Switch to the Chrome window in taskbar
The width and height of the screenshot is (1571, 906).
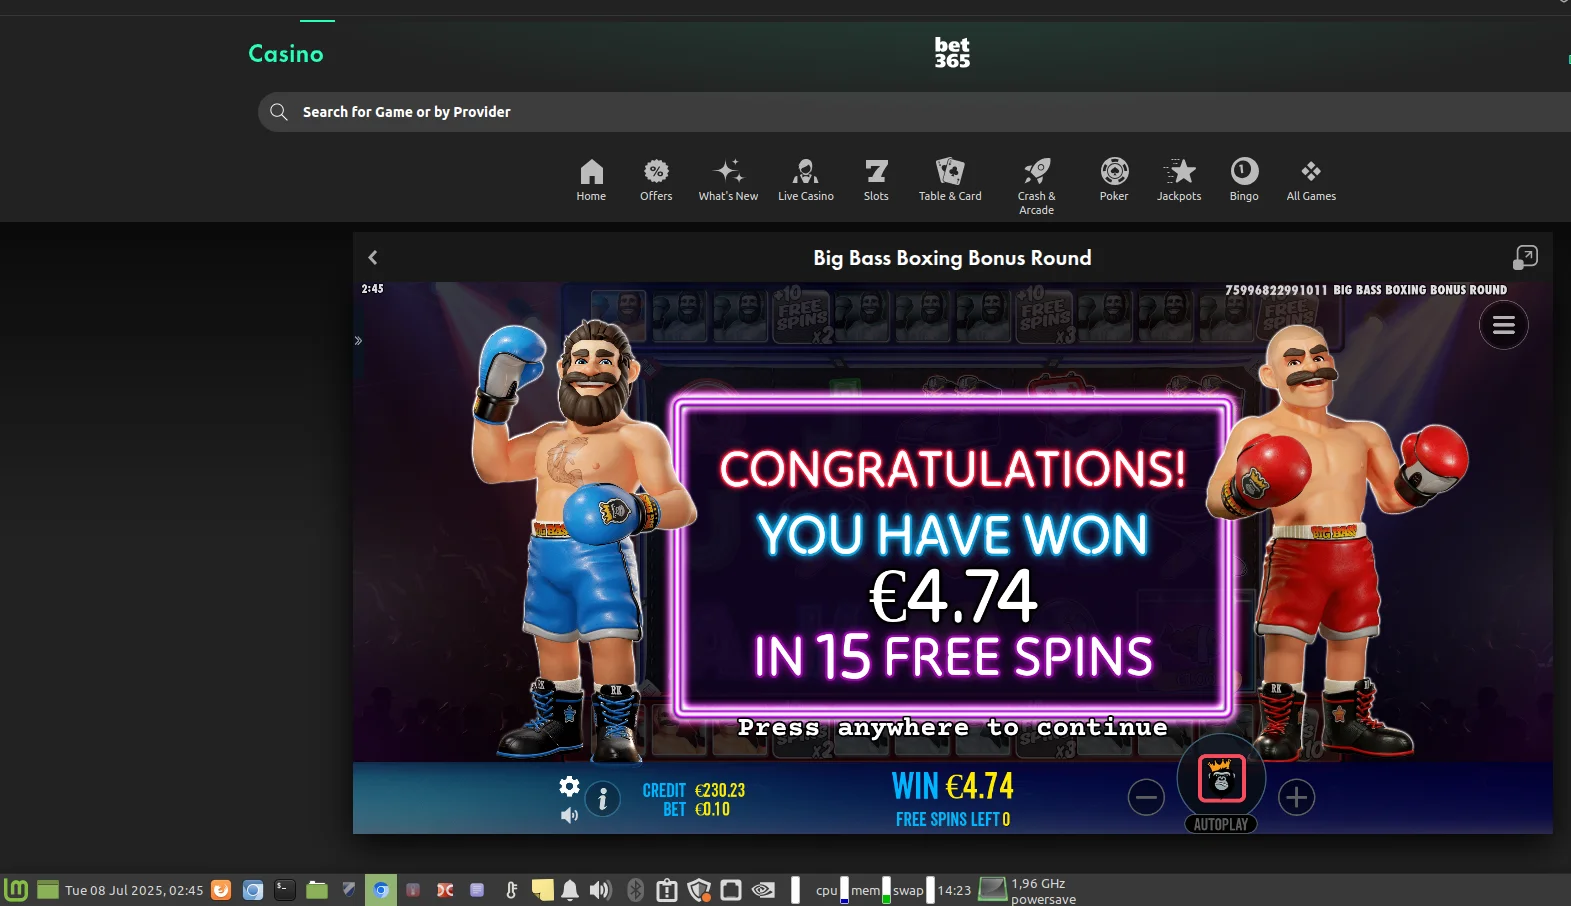point(381,889)
